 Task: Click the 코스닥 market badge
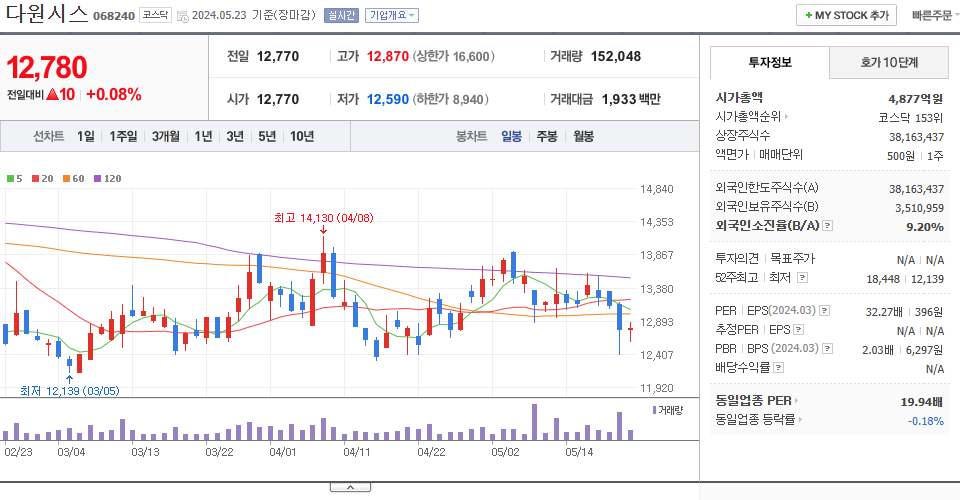156,15
